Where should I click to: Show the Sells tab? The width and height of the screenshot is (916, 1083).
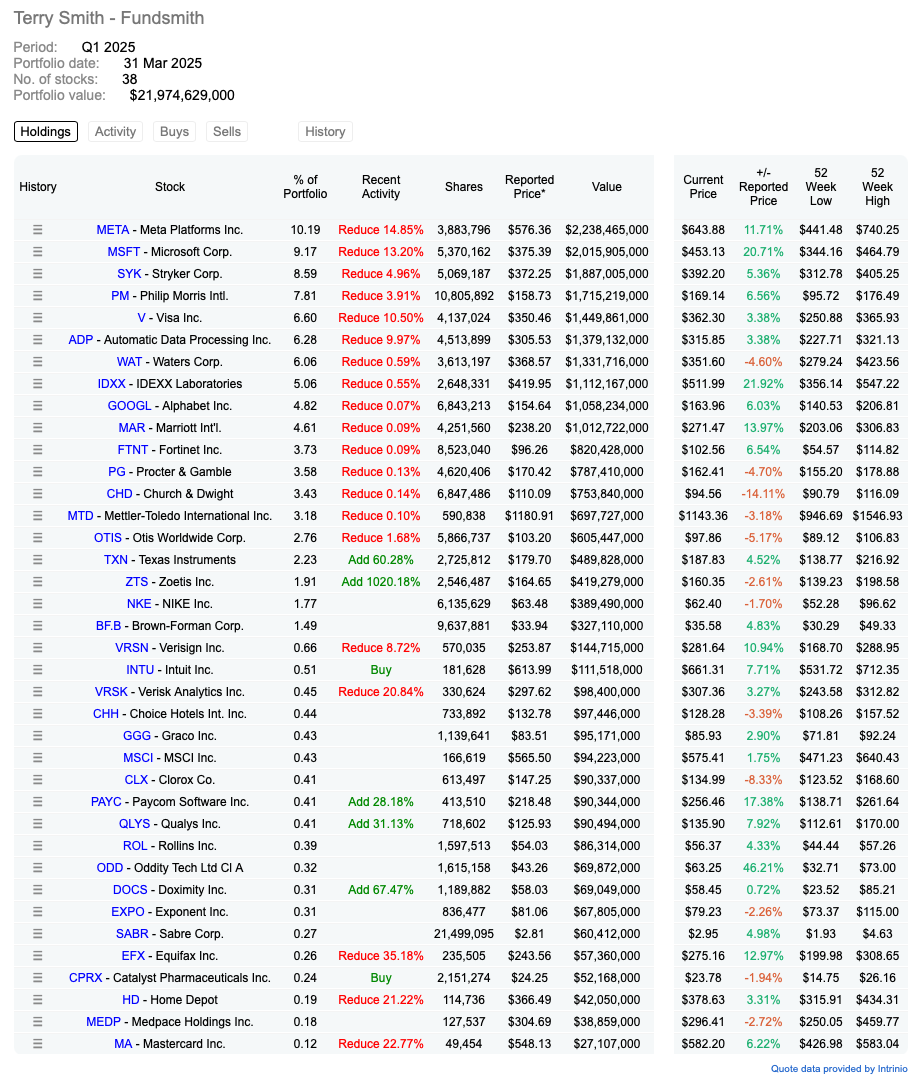click(x=227, y=132)
